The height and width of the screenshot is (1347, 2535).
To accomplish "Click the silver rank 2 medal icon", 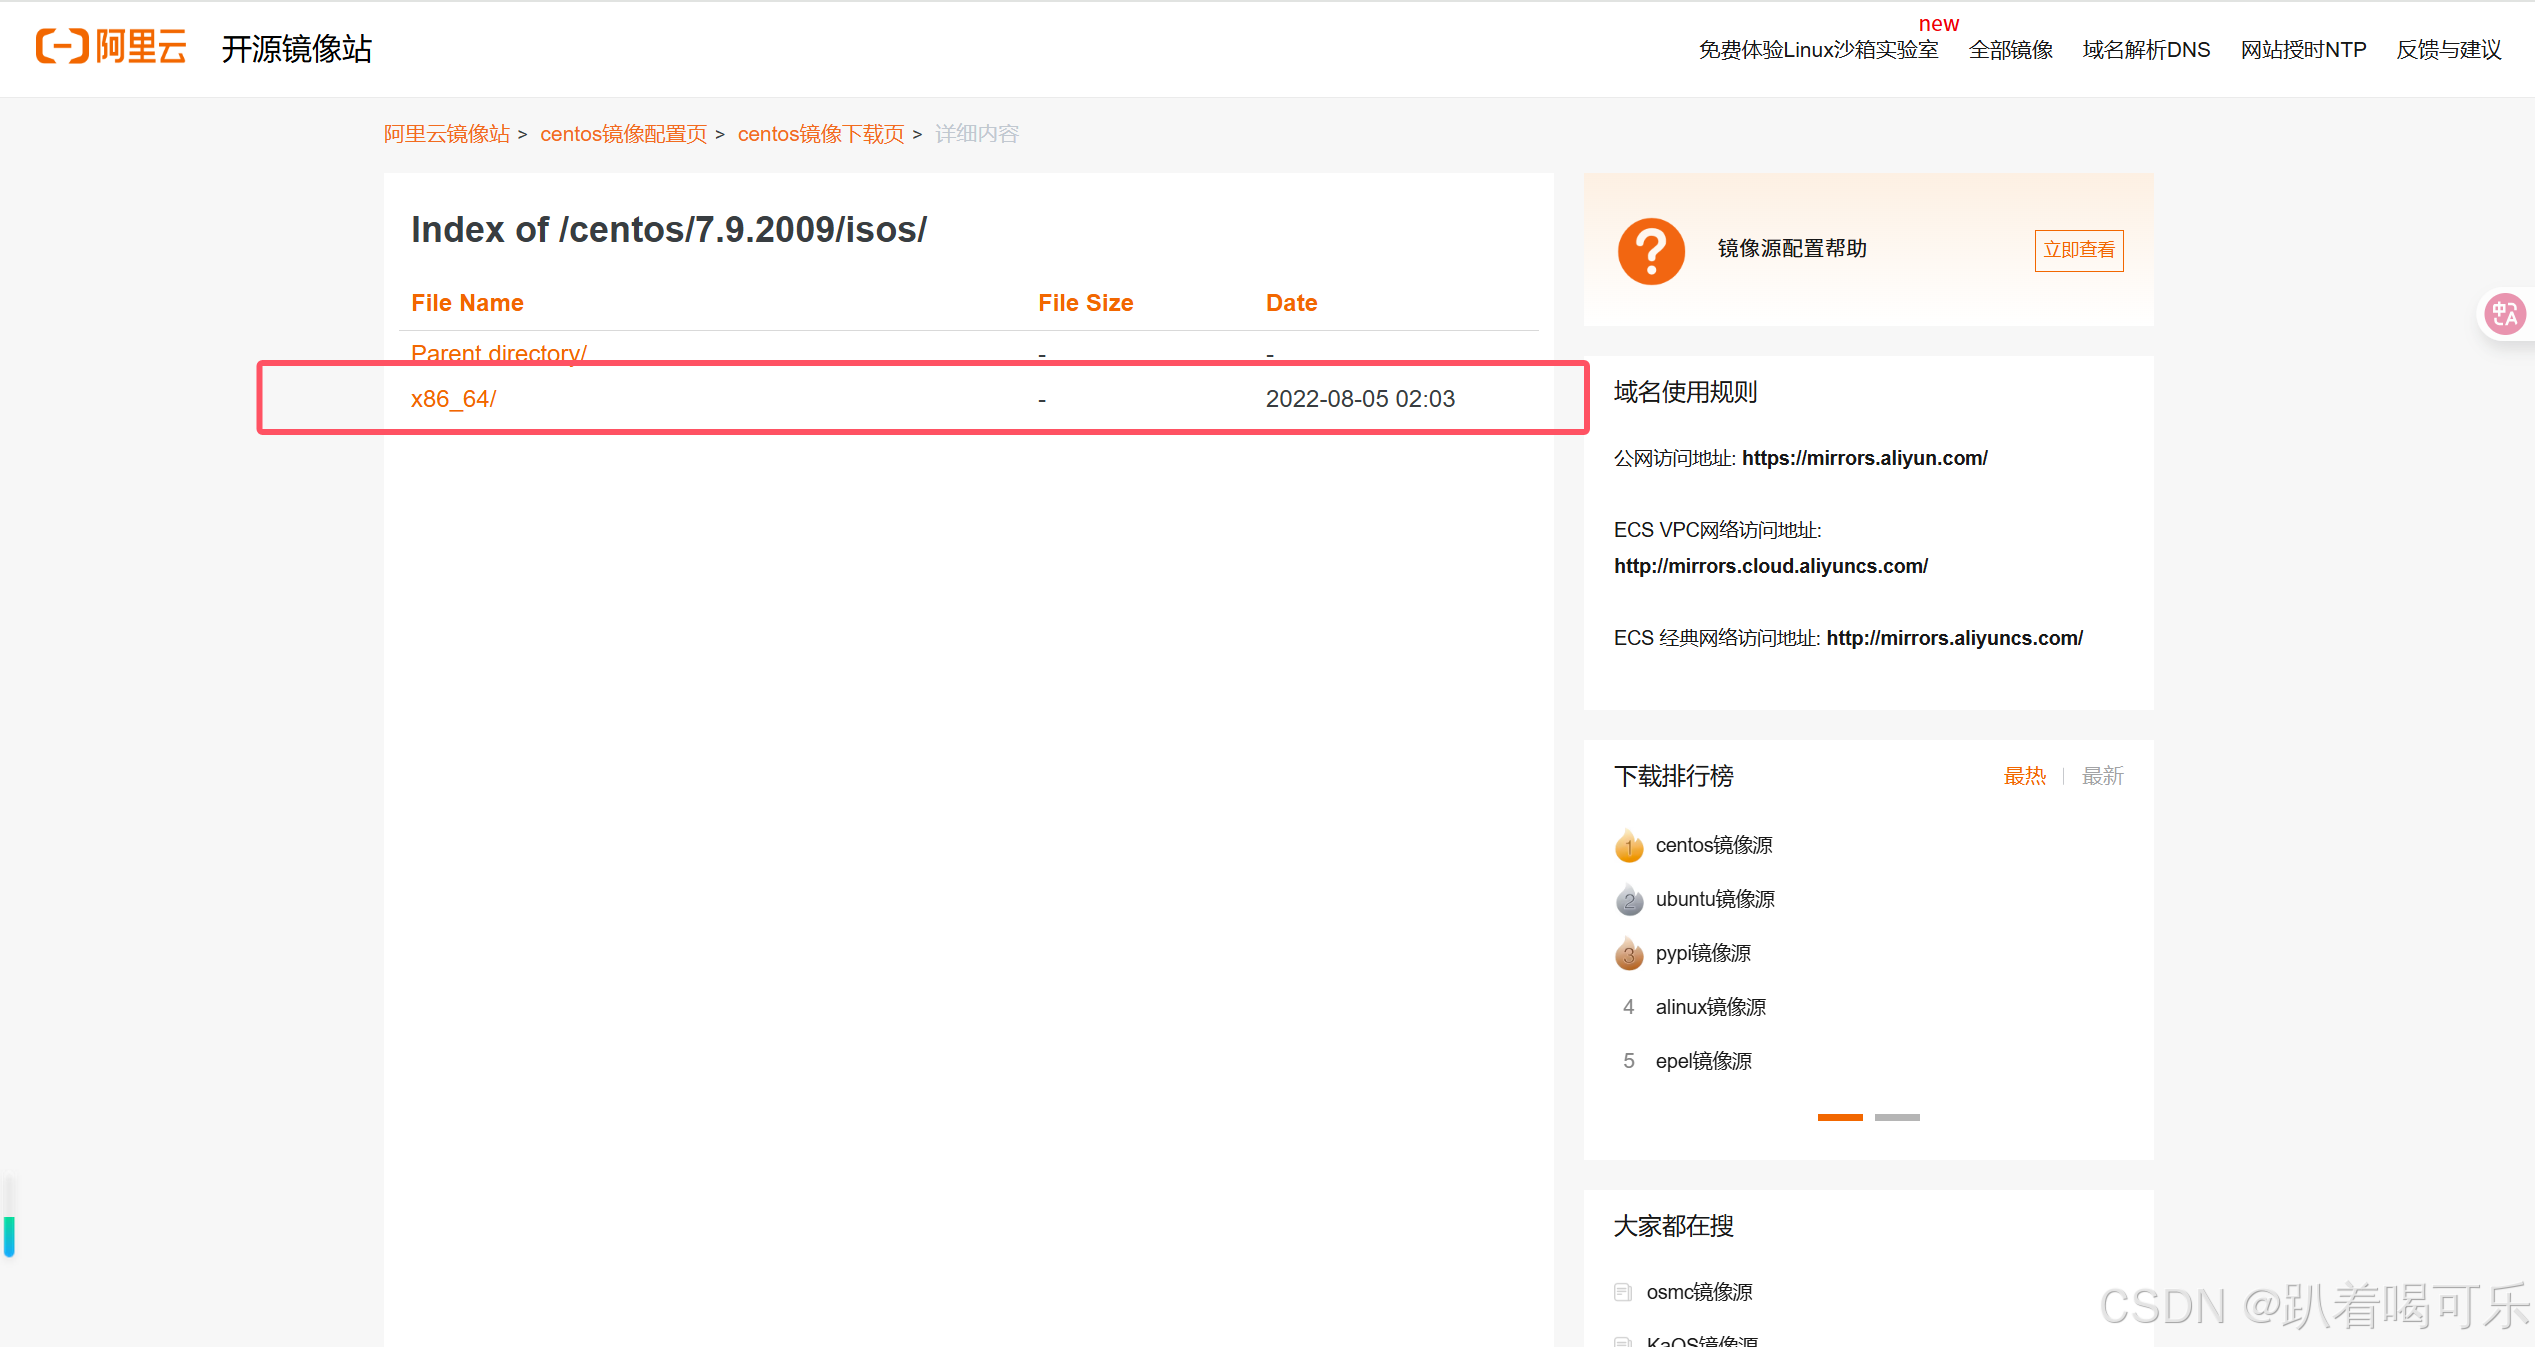I will [x=1629, y=900].
